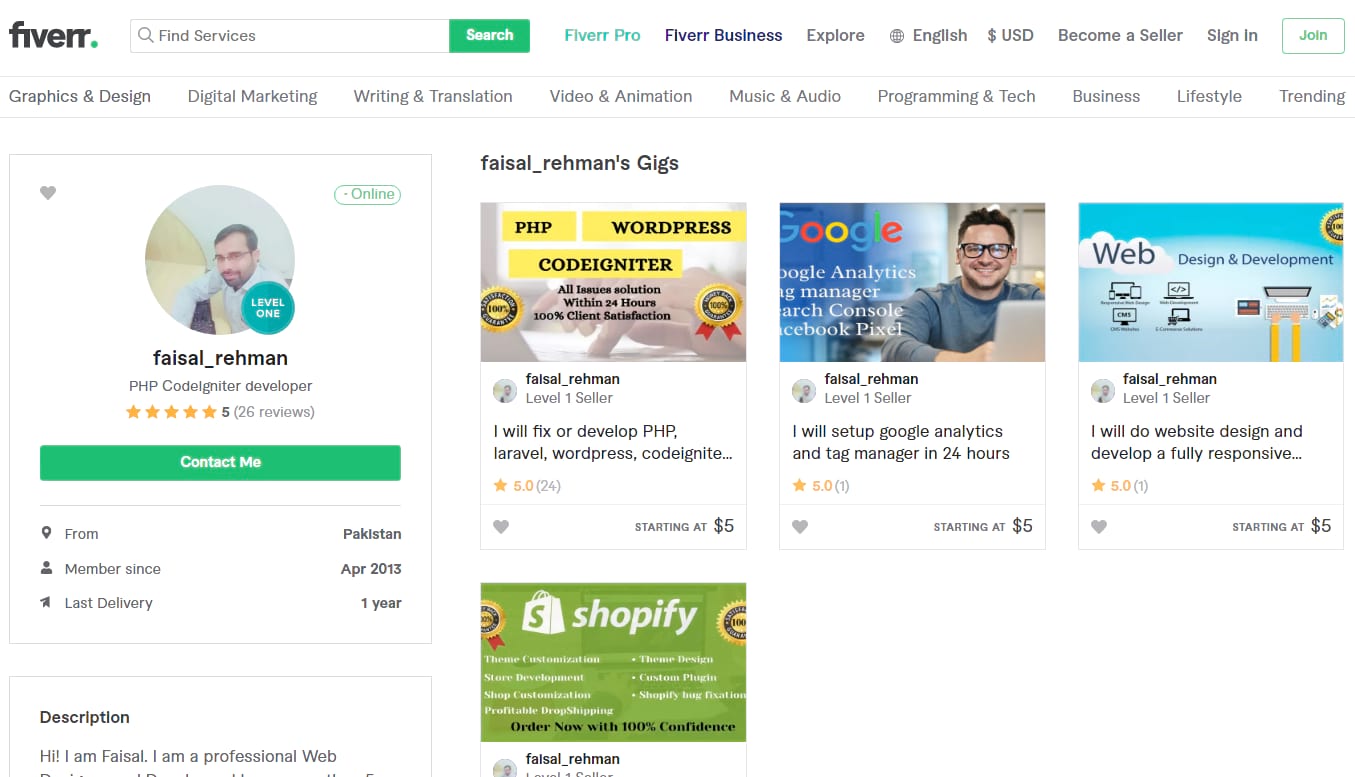Save the PHP WordPress gig with heart
This screenshot has width=1355, height=777.
point(501,527)
